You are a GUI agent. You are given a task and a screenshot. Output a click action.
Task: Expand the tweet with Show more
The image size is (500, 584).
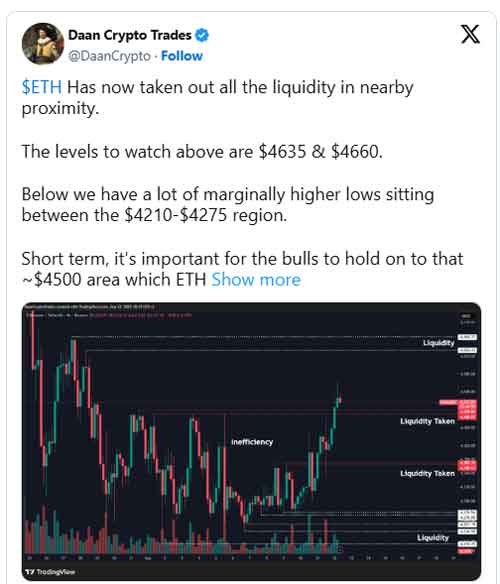tap(256, 280)
